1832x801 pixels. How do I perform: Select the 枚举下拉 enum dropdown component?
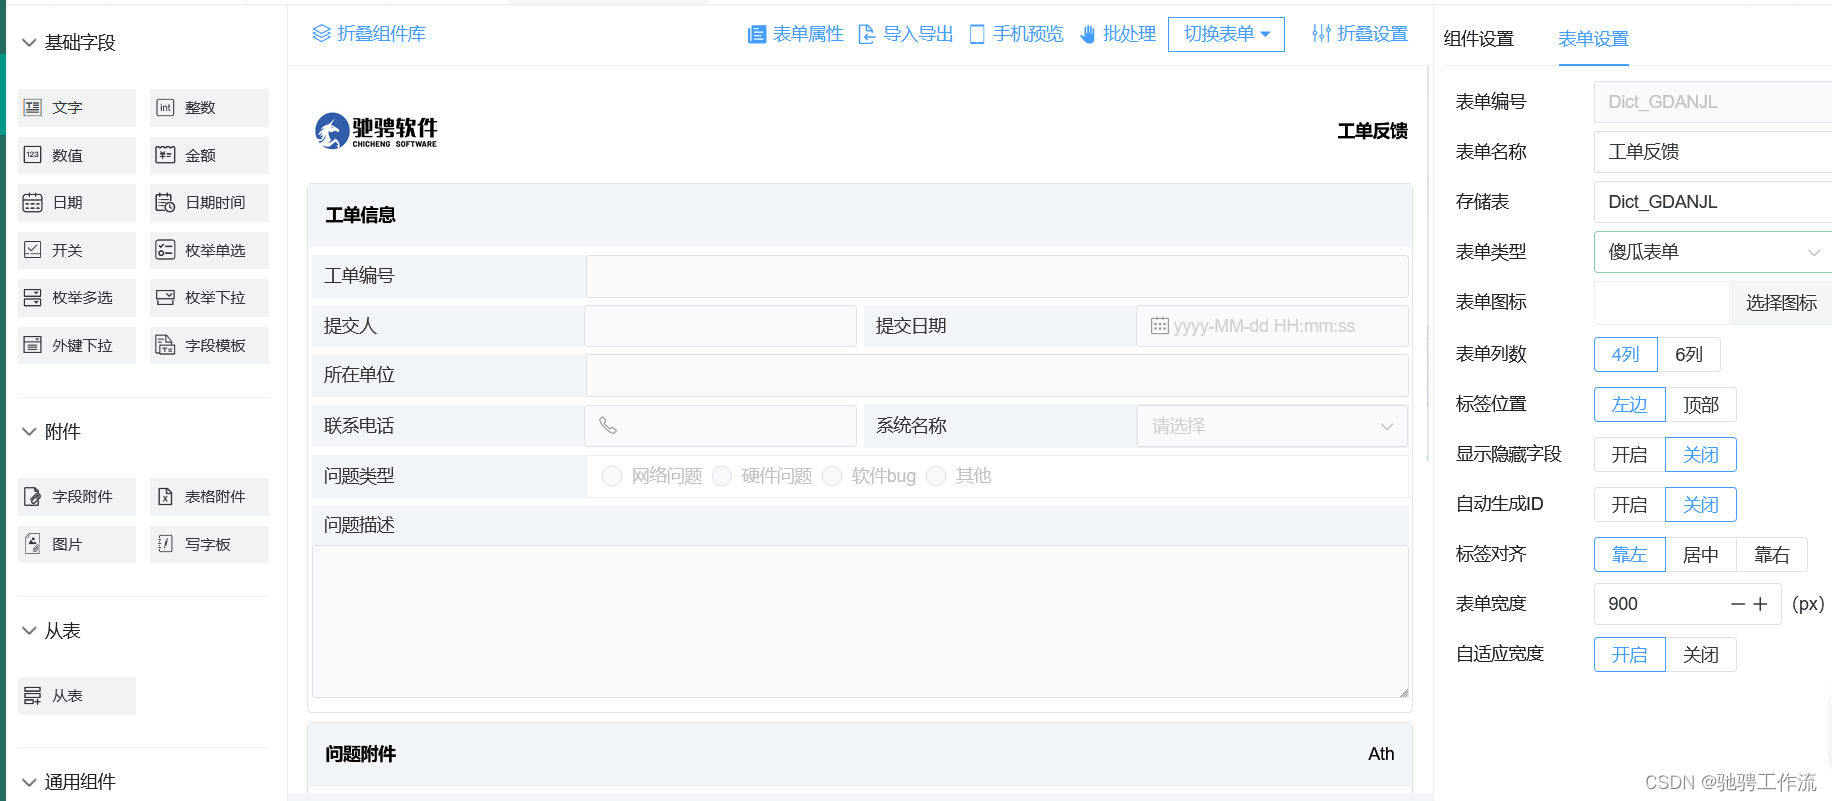click(209, 298)
